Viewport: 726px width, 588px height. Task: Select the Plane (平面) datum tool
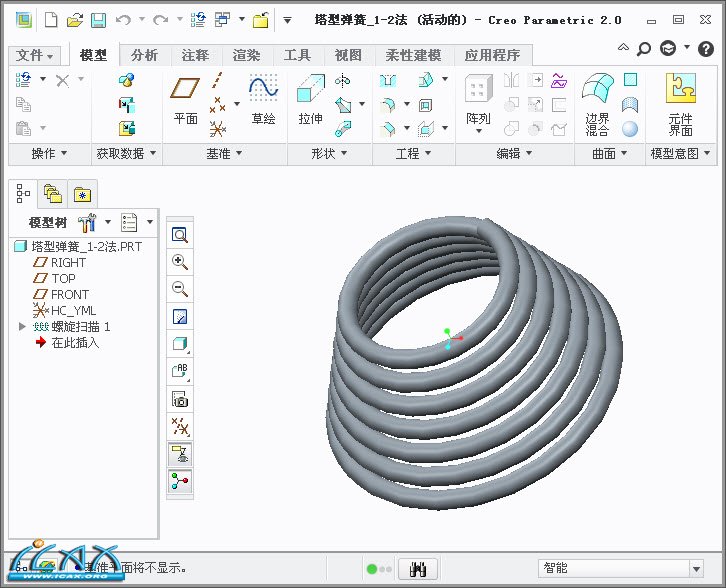[185, 99]
